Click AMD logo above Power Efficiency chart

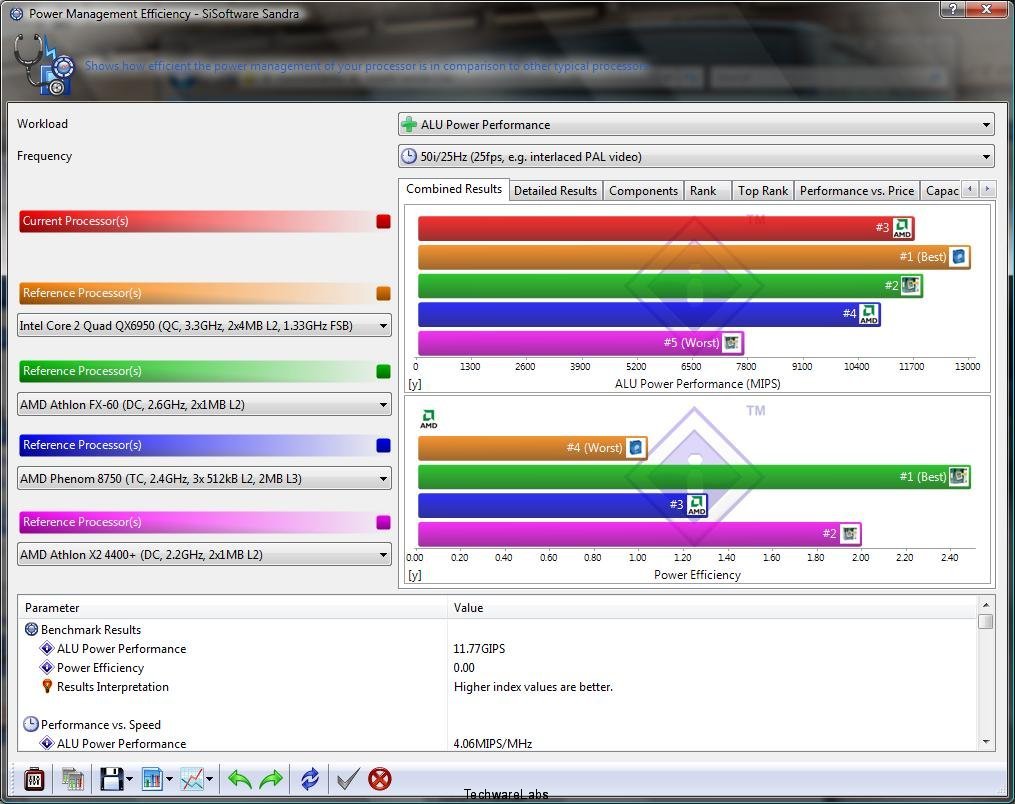click(429, 418)
